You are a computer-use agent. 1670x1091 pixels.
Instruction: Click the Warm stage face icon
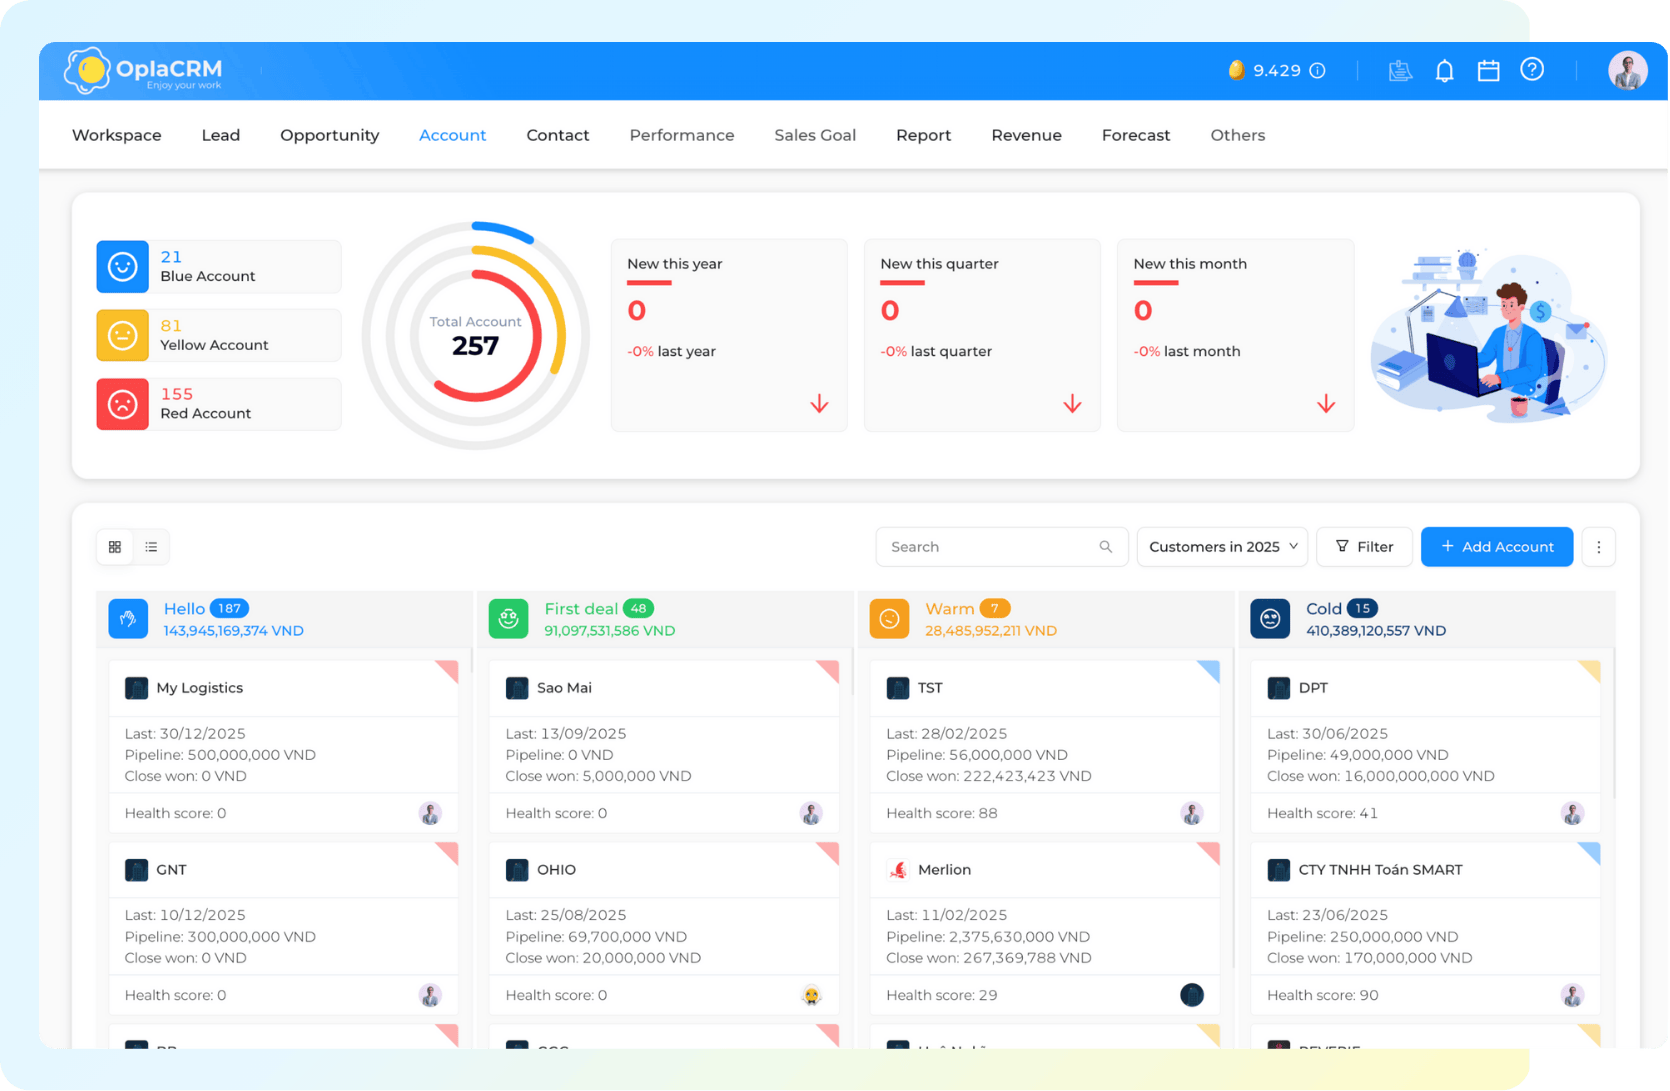click(889, 619)
